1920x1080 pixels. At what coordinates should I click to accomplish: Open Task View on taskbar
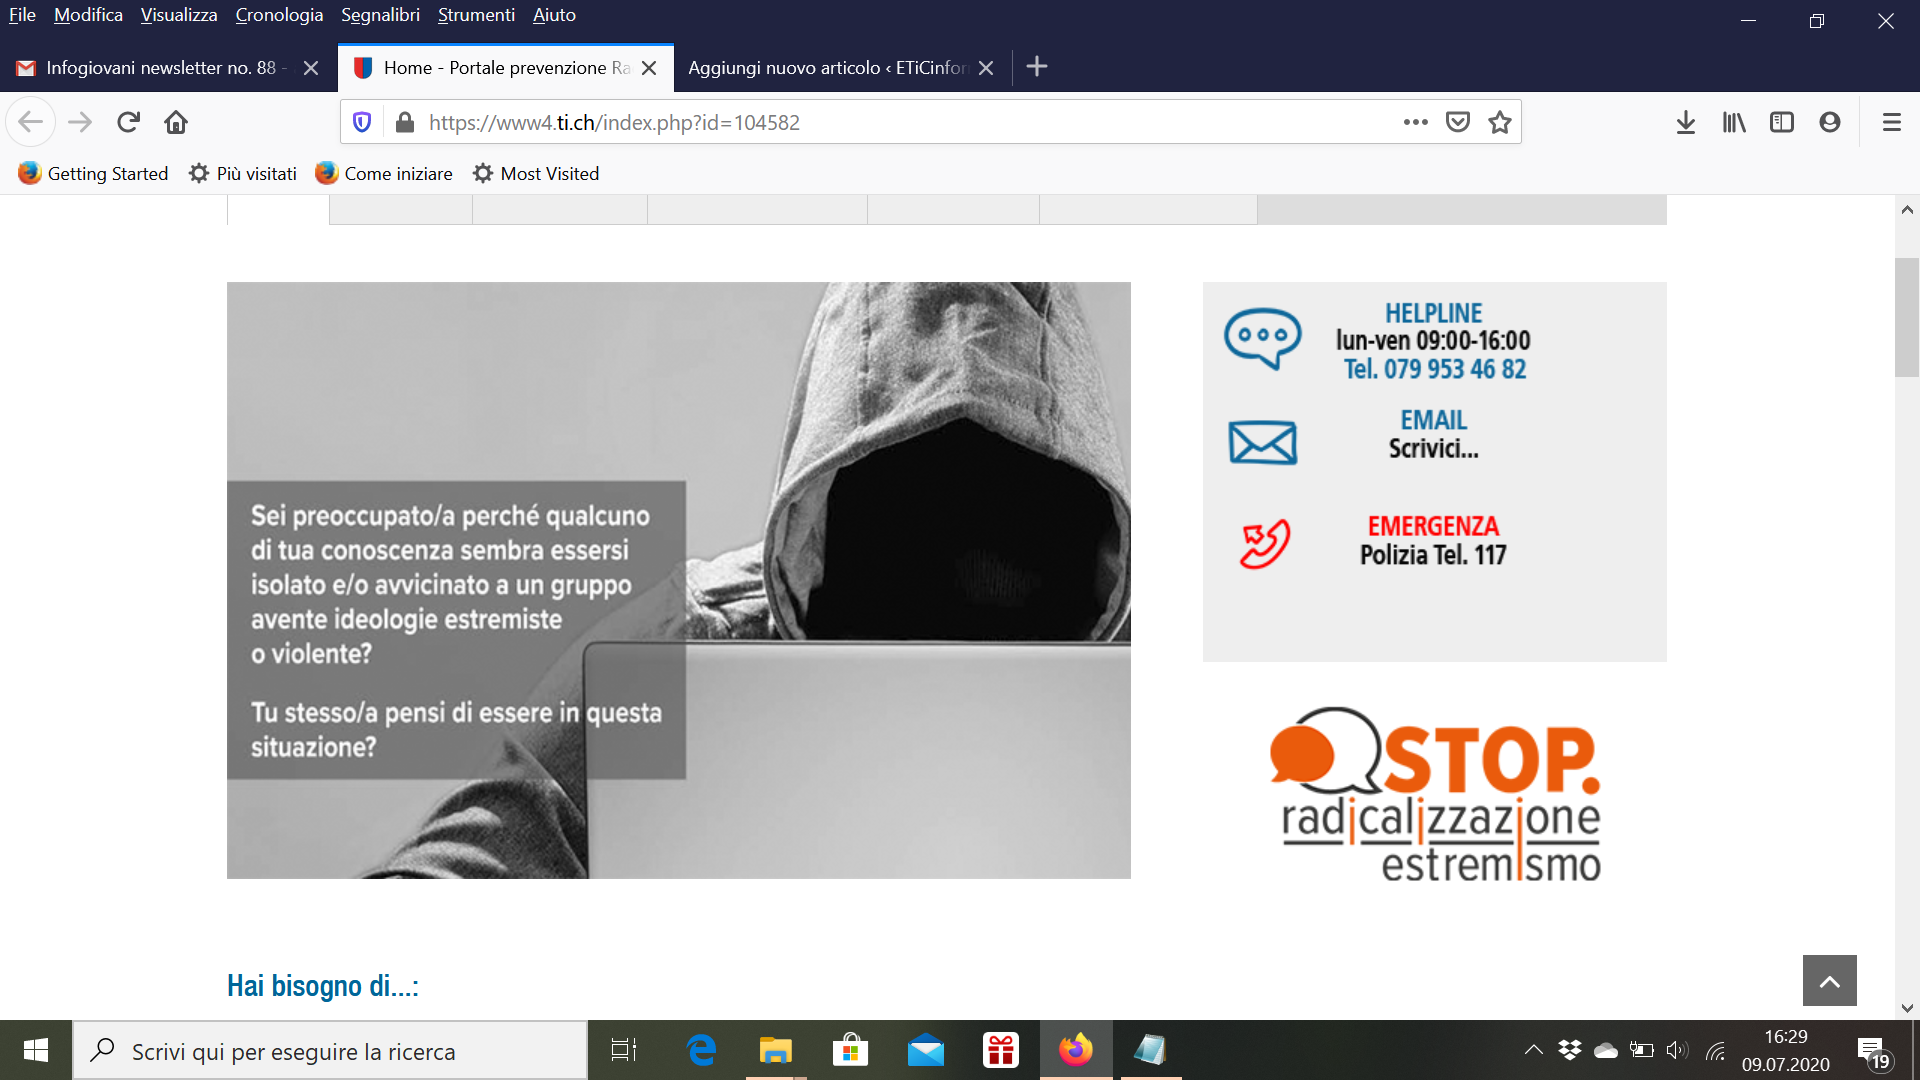[624, 1050]
